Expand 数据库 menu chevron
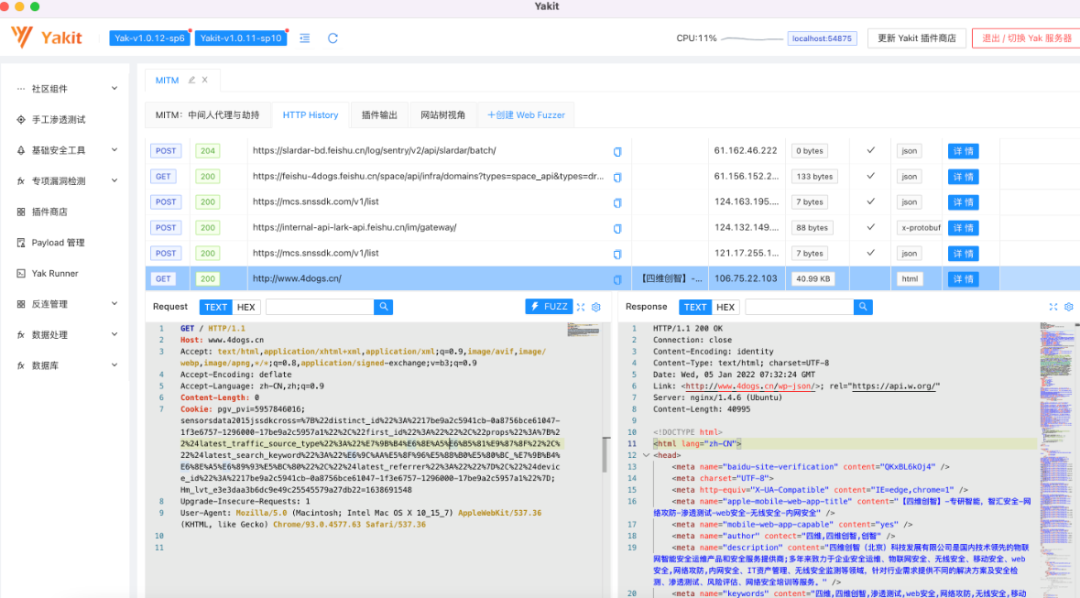 (114, 365)
